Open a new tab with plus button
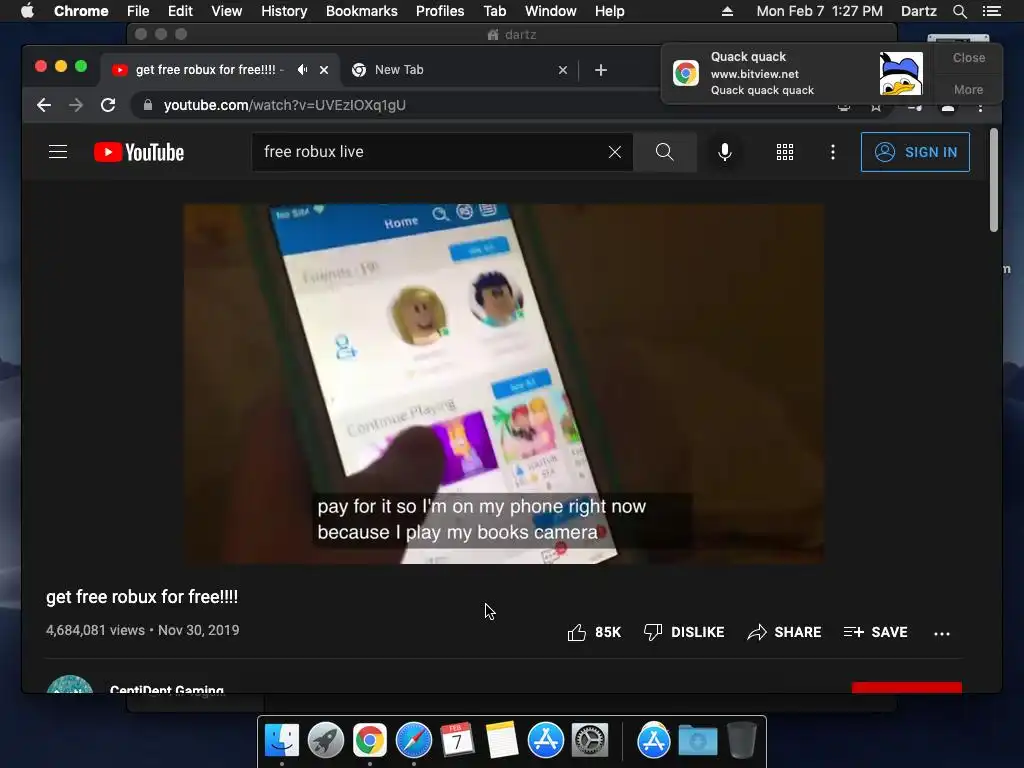 coord(601,70)
